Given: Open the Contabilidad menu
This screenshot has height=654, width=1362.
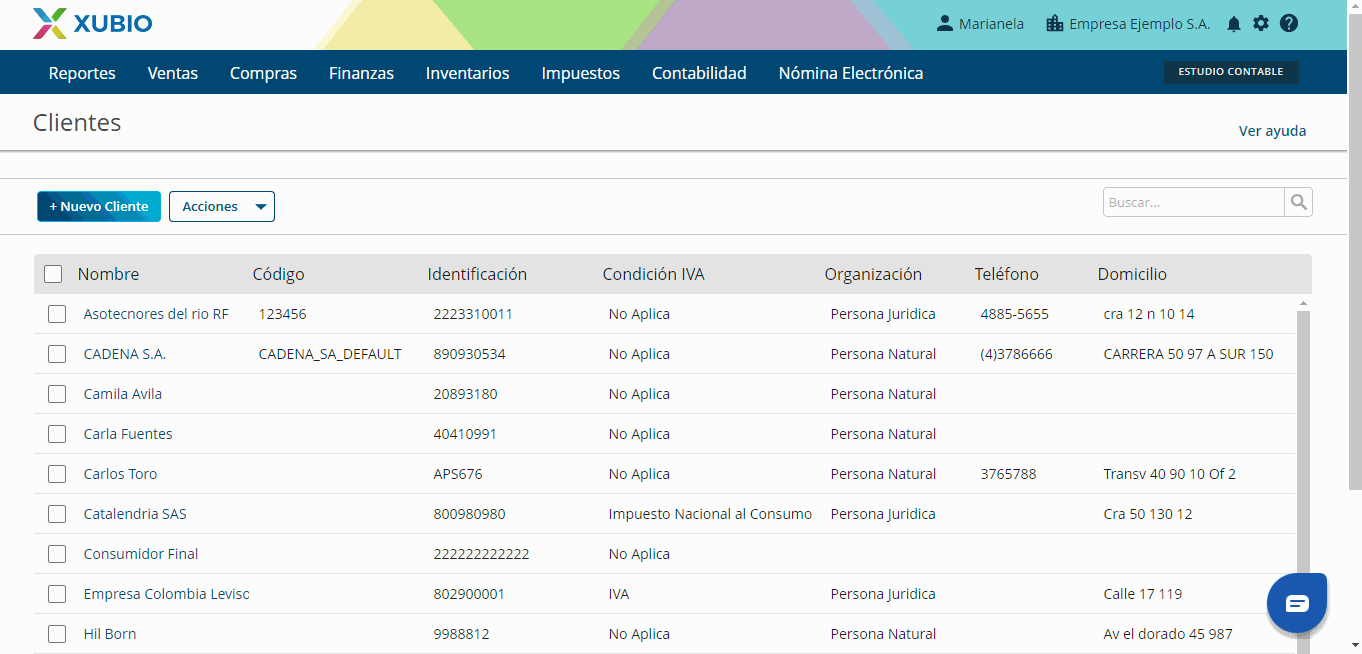Looking at the screenshot, I should [699, 73].
